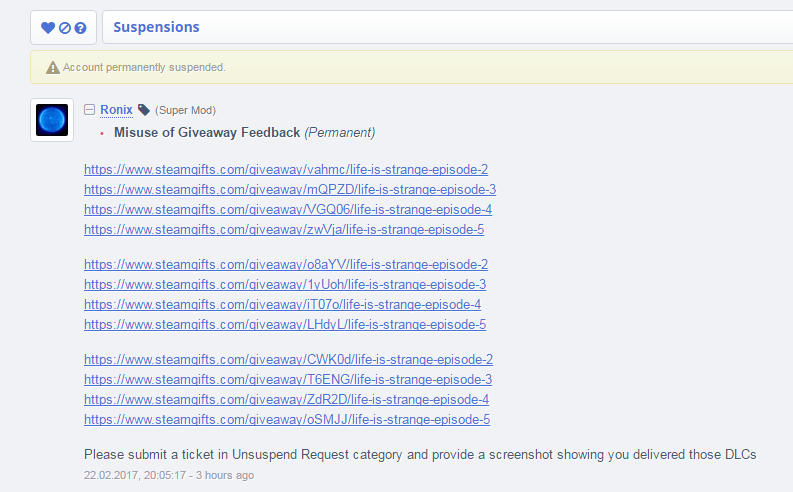Open the 1yUoh life-is-strange-episode-3 link
Image resolution: width=793 pixels, height=492 pixels.
click(285, 285)
